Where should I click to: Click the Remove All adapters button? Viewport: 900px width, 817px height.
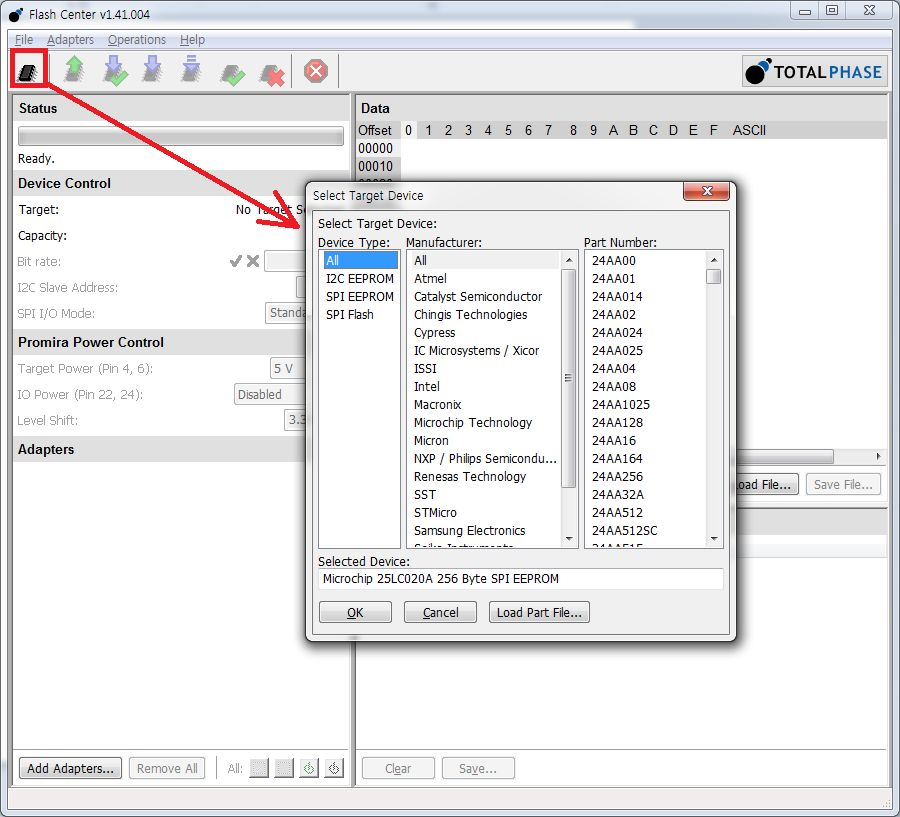(167, 768)
